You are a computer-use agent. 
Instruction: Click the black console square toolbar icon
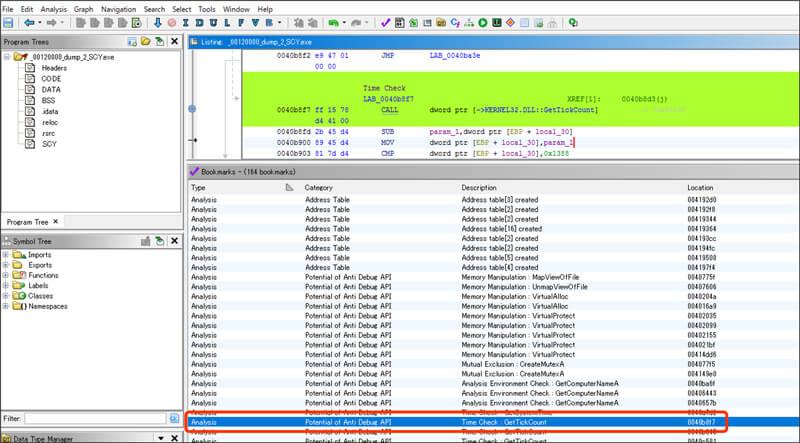tap(496, 23)
